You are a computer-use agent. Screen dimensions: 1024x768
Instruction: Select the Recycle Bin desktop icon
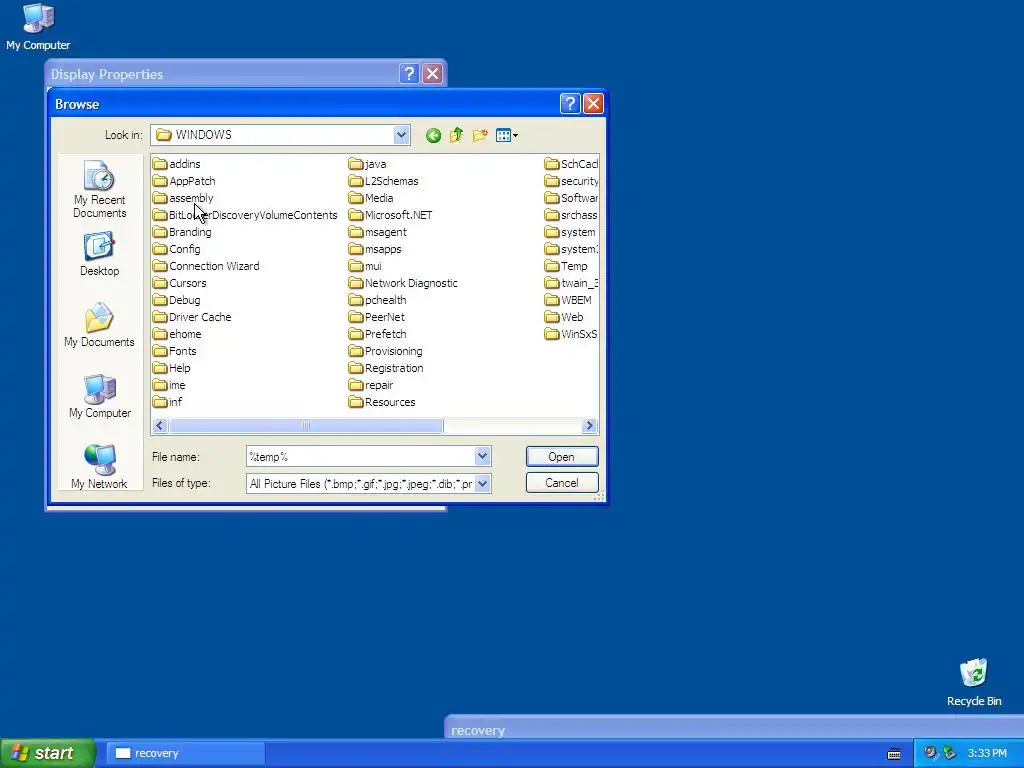tap(974, 682)
